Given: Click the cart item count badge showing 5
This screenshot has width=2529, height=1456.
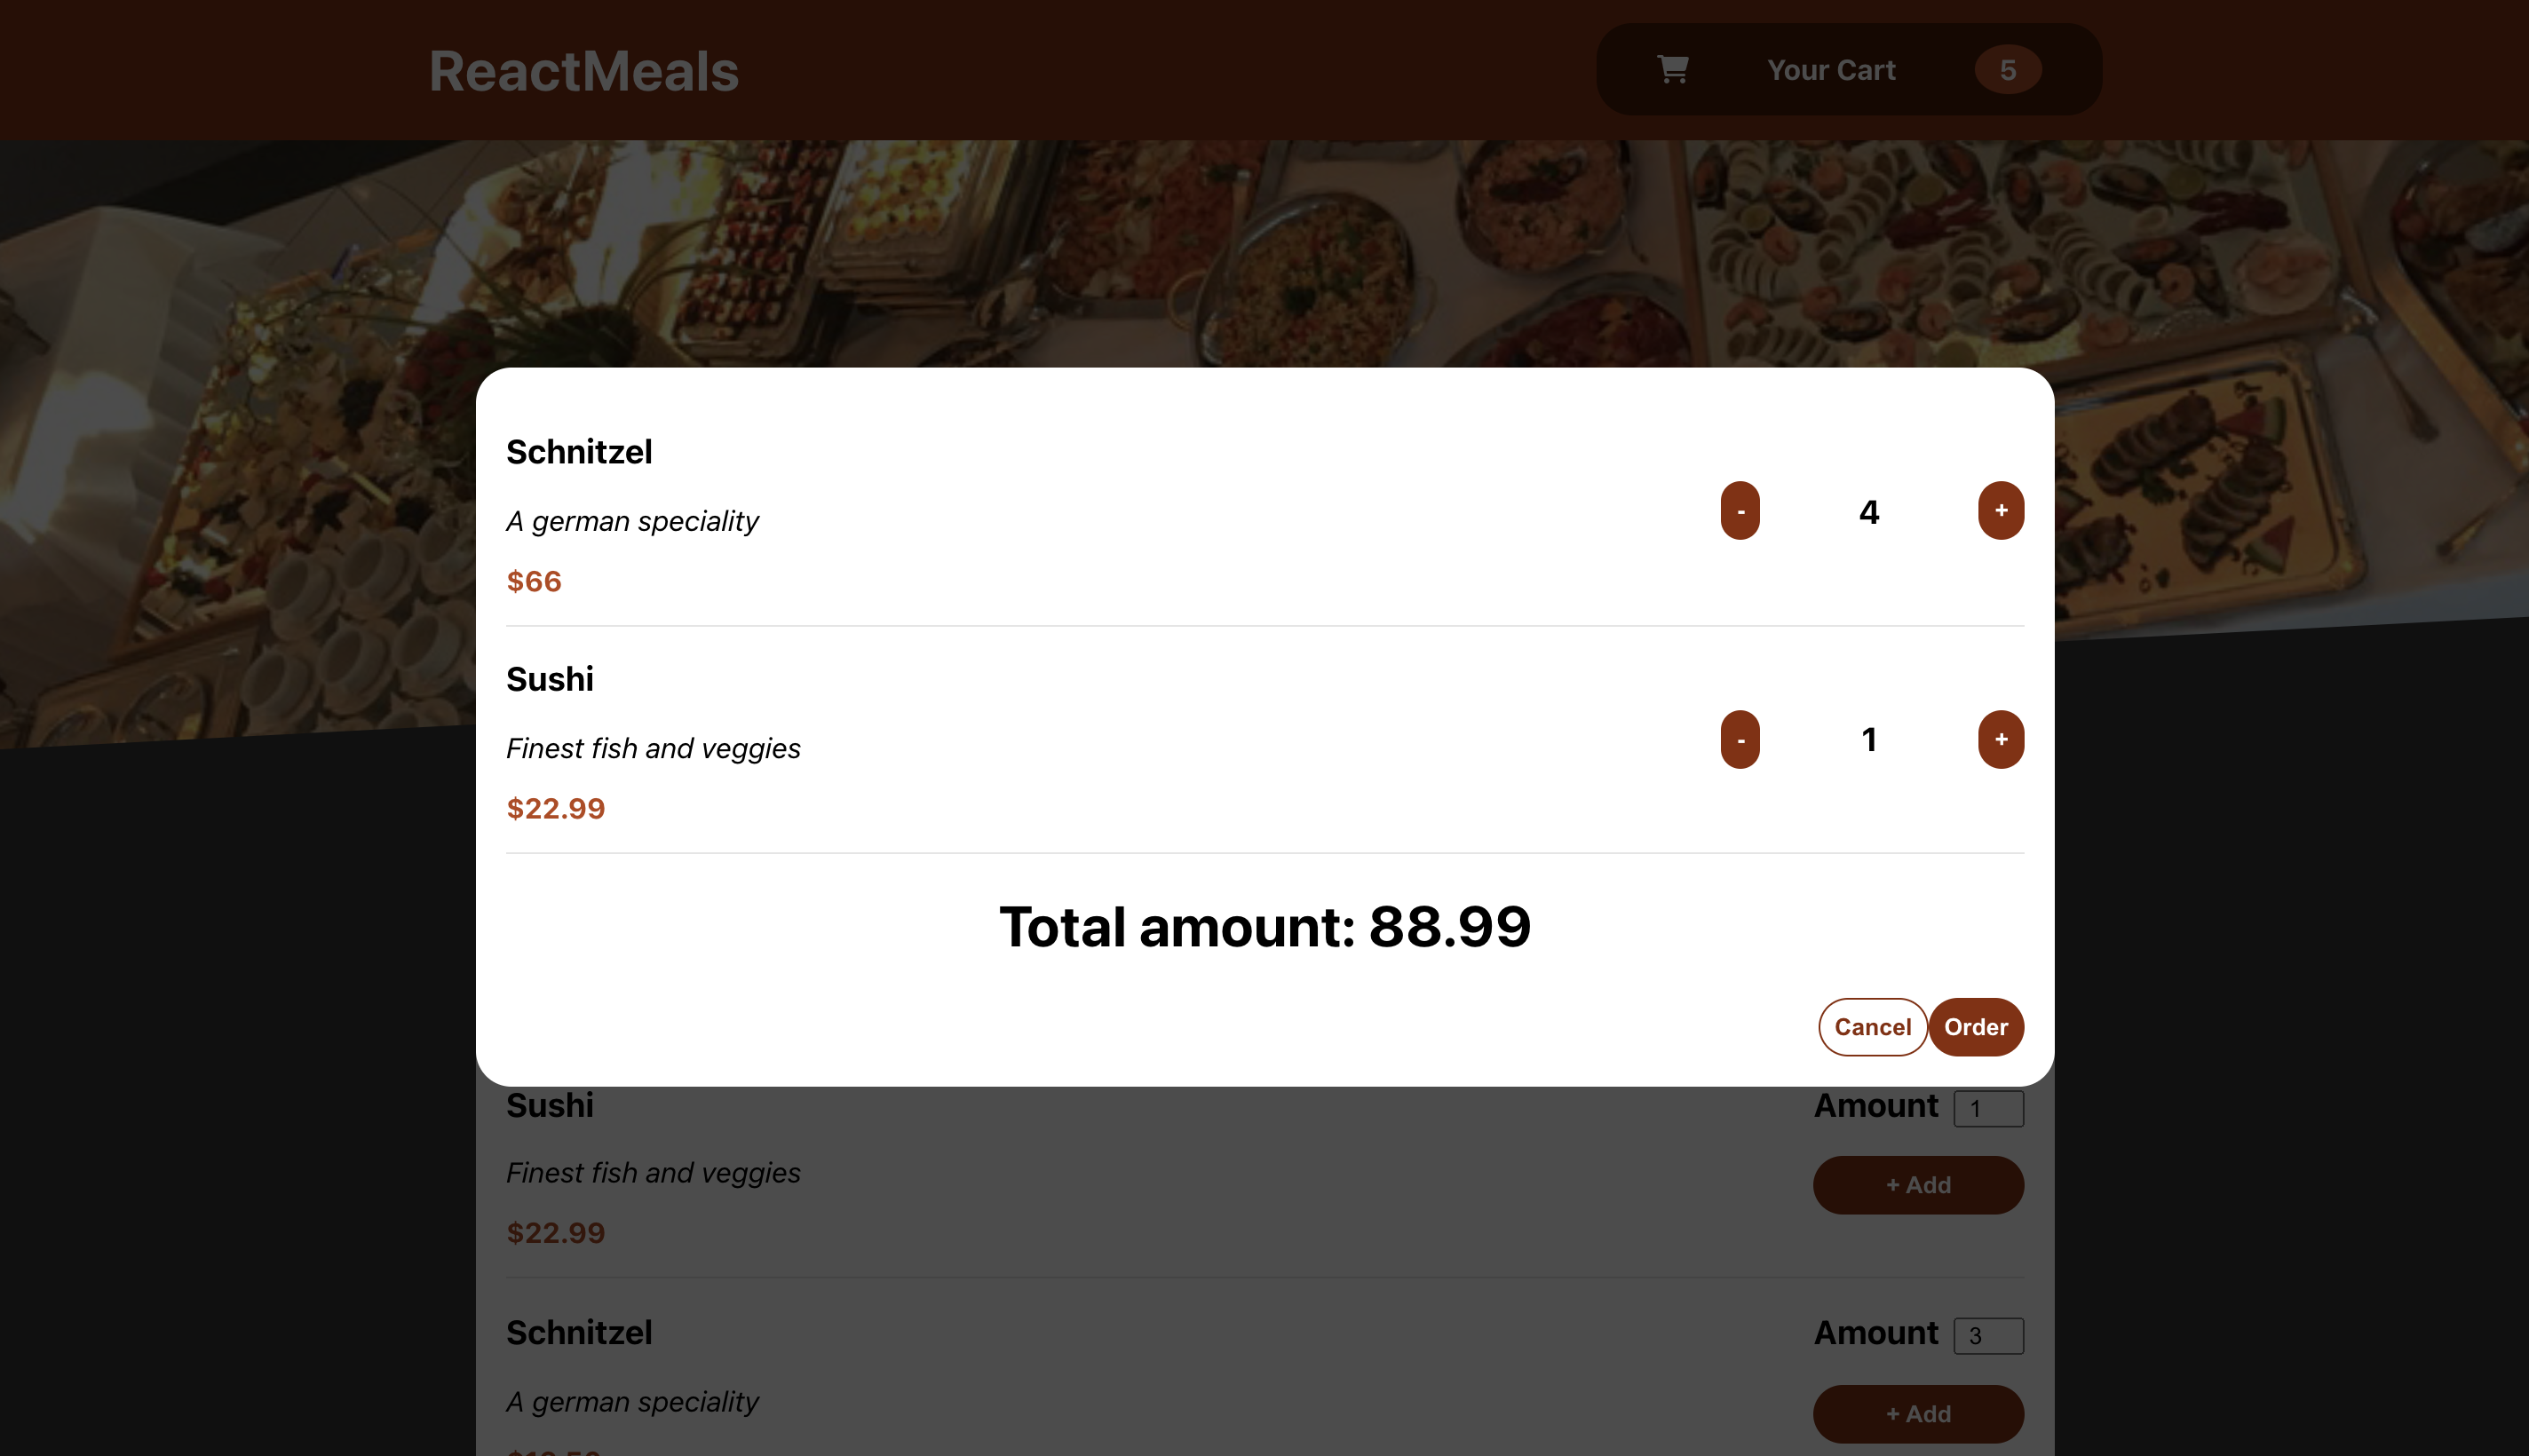Looking at the screenshot, I should coord(2008,69).
